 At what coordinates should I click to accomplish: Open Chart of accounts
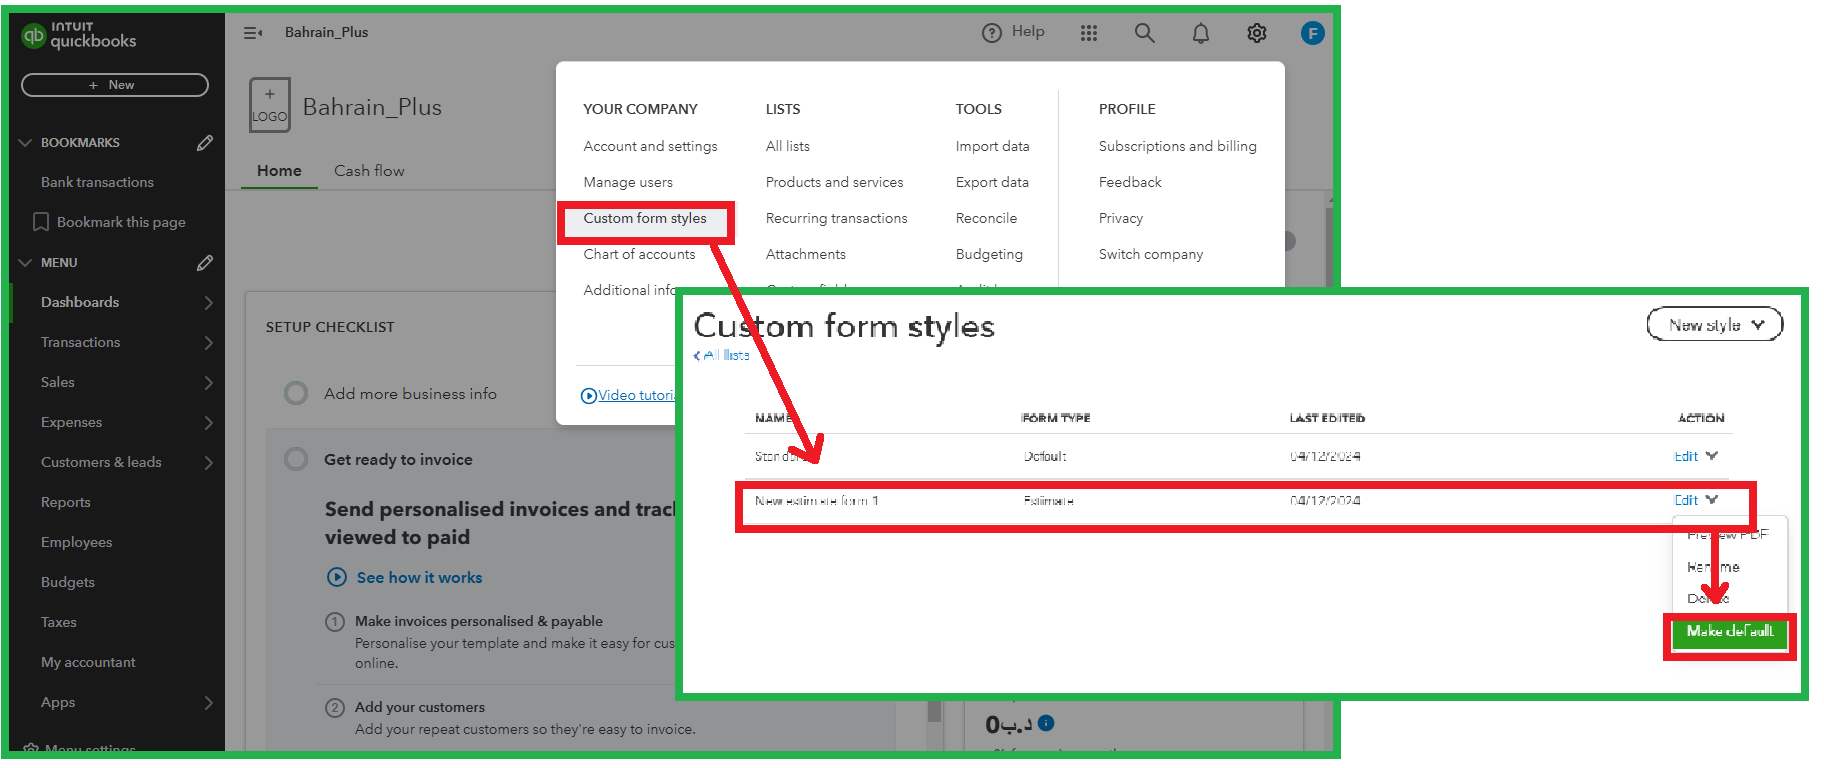click(x=639, y=254)
